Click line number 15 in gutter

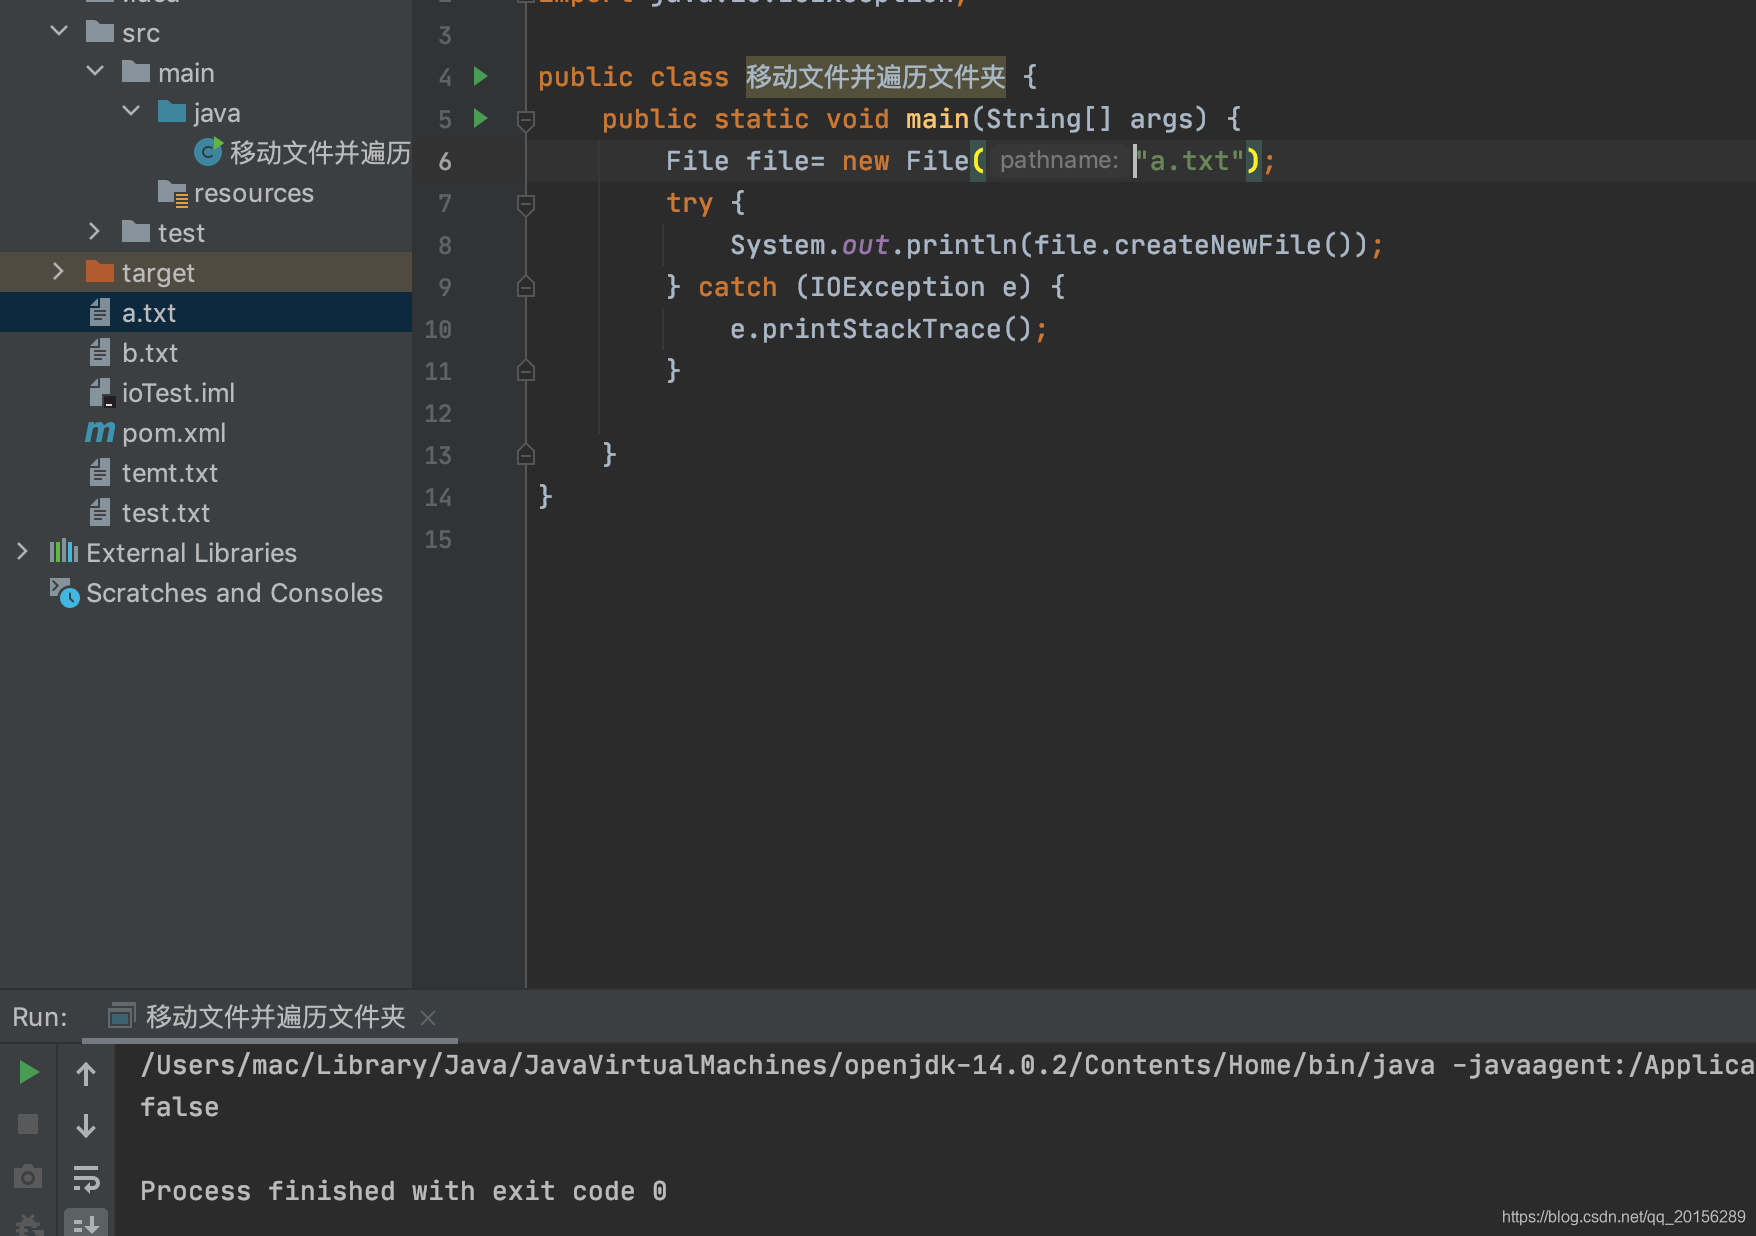coord(438,539)
